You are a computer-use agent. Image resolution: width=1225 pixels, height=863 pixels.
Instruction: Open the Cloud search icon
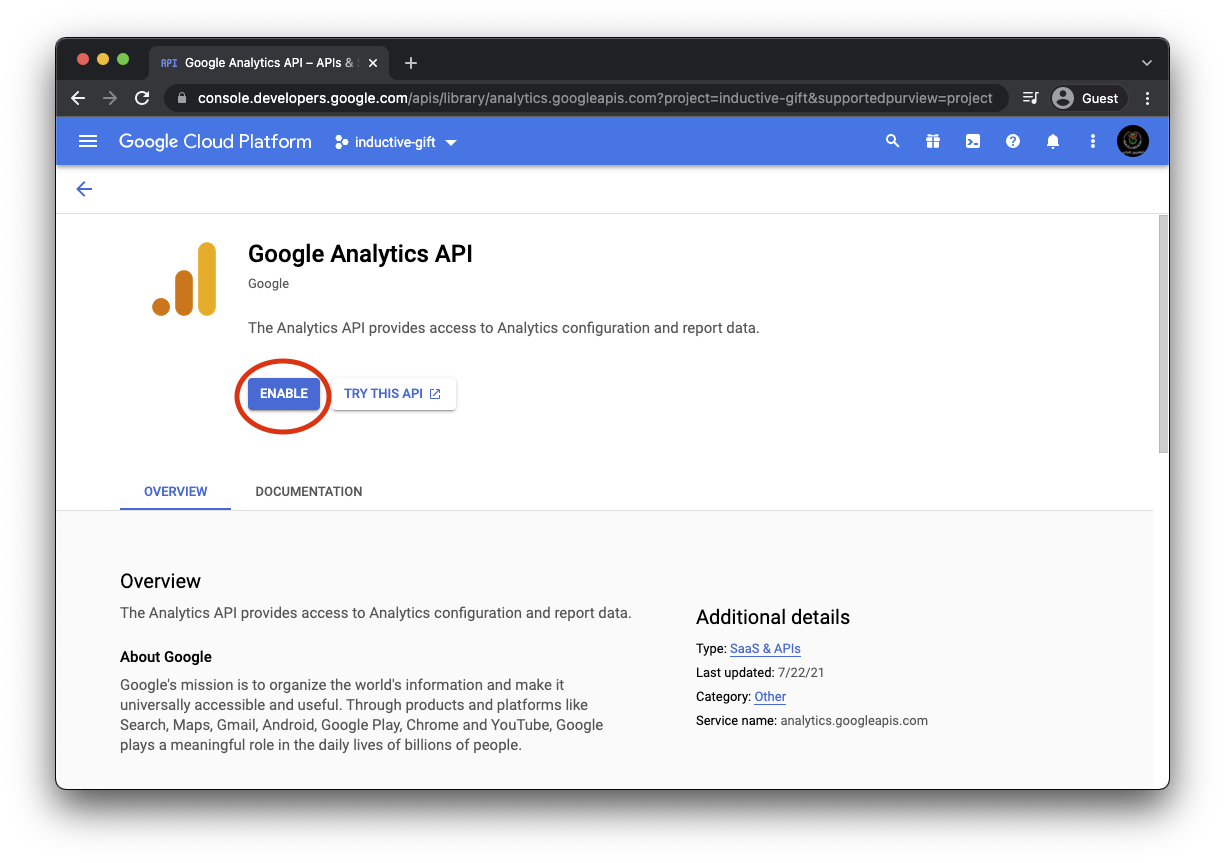tap(893, 142)
